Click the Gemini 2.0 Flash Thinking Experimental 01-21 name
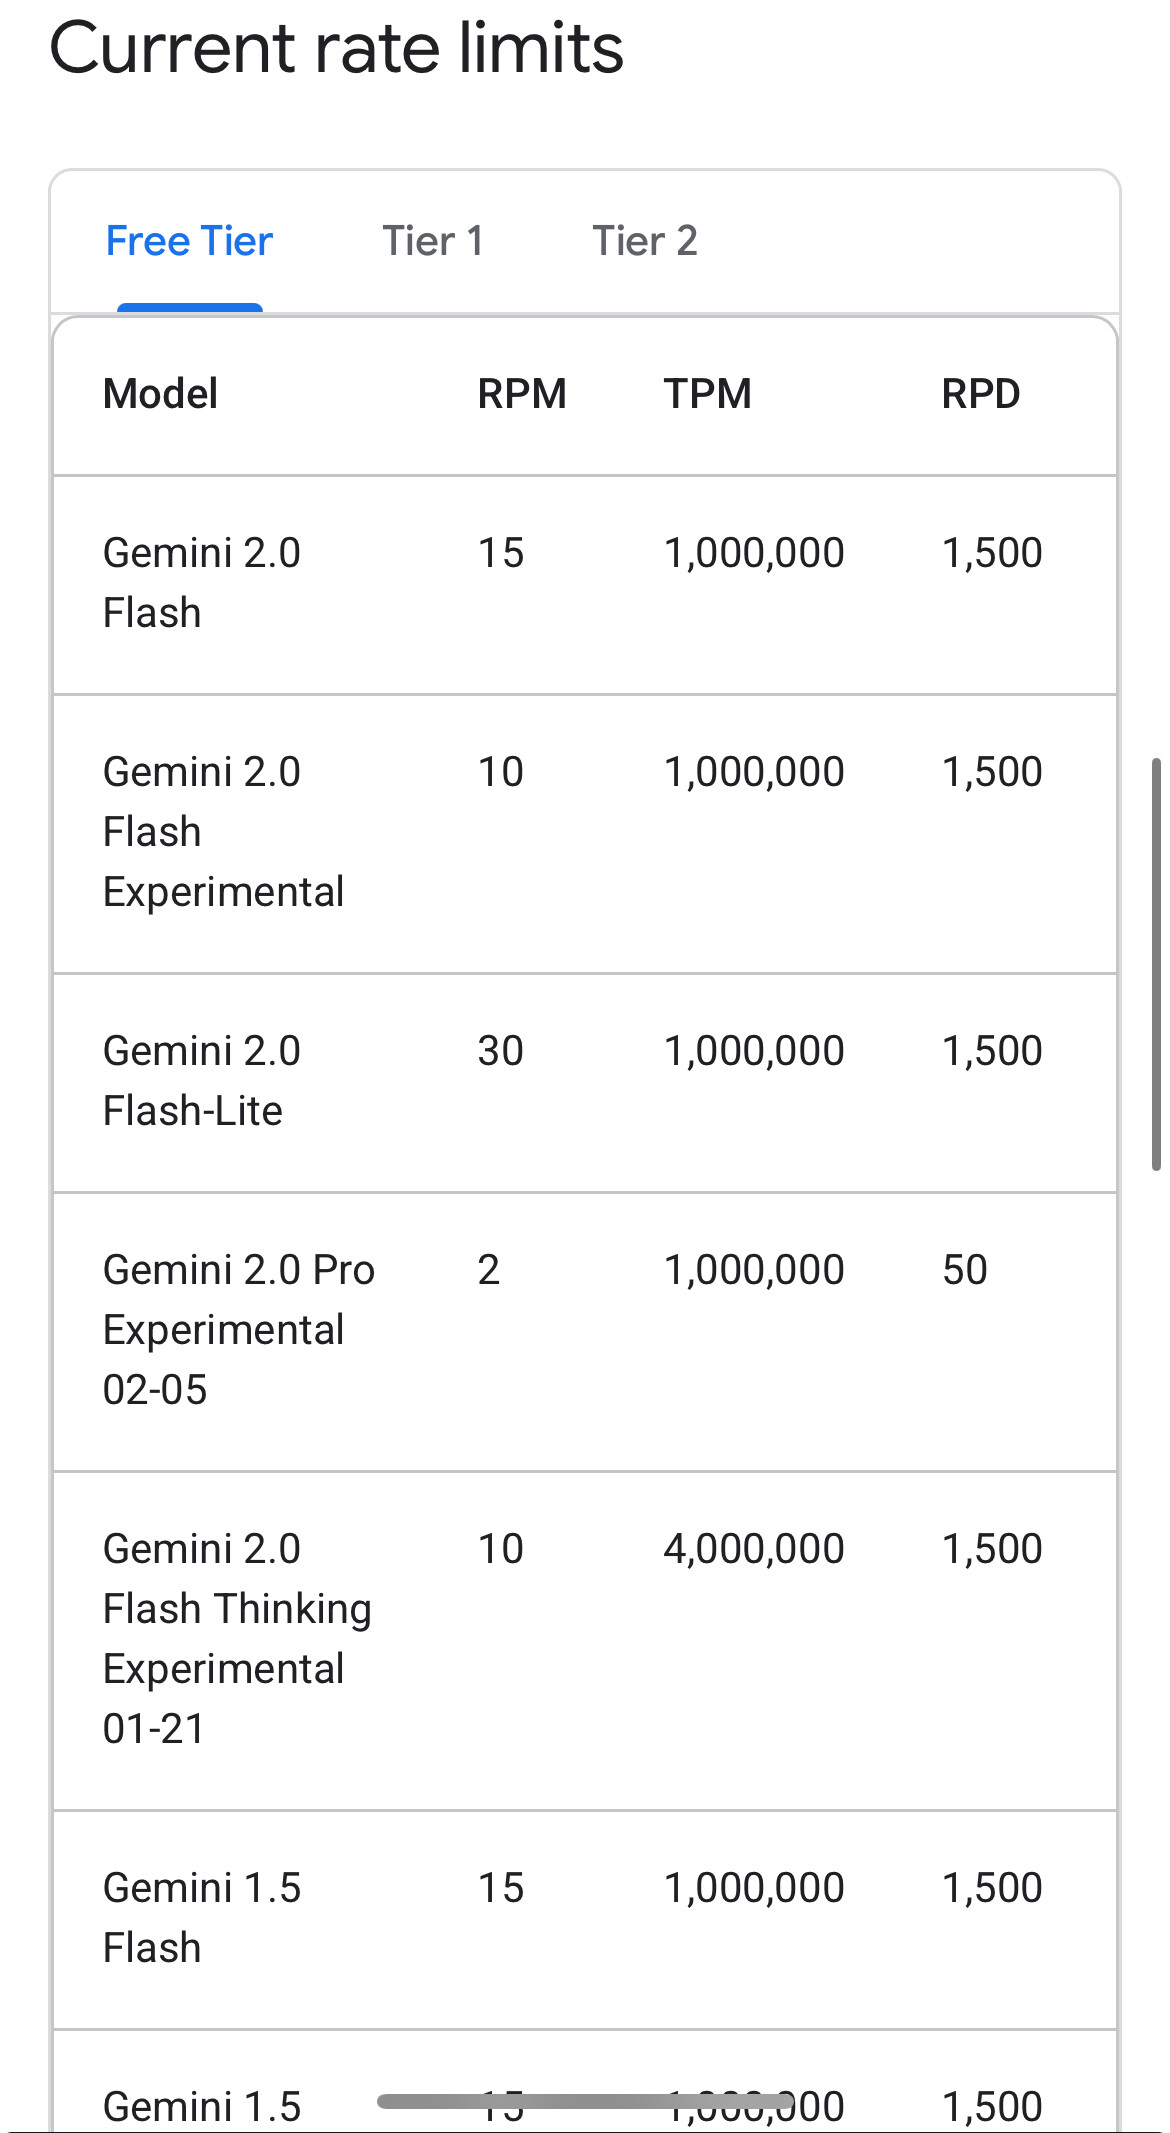Image resolution: width=1170 pixels, height=2133 pixels. point(237,1639)
